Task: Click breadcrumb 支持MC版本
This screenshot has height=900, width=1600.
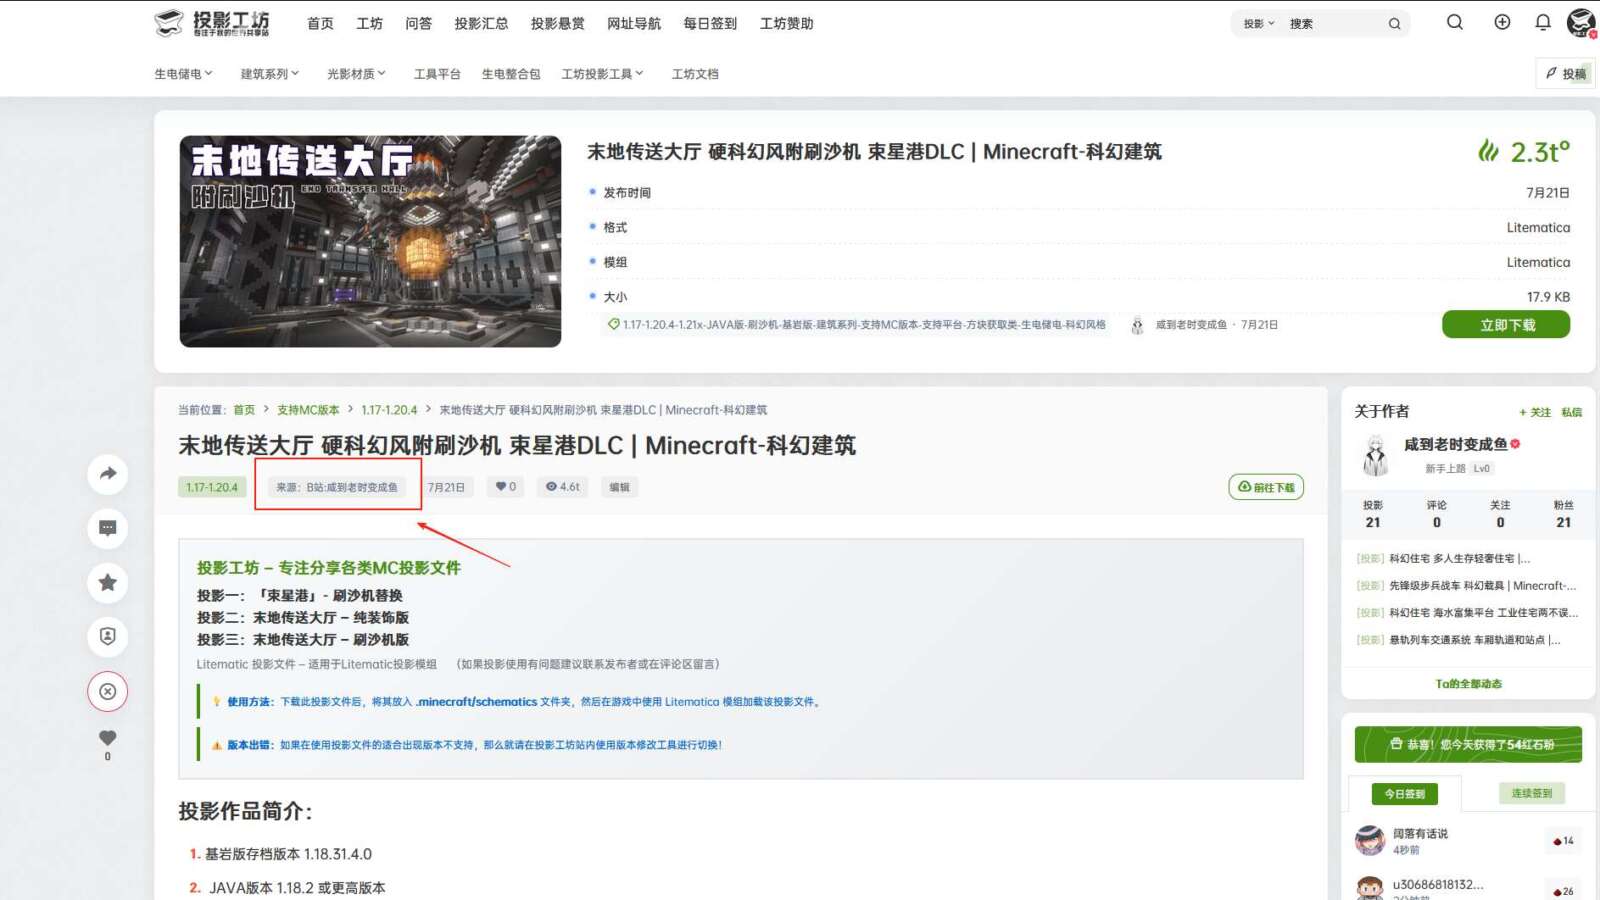Action: (308, 410)
